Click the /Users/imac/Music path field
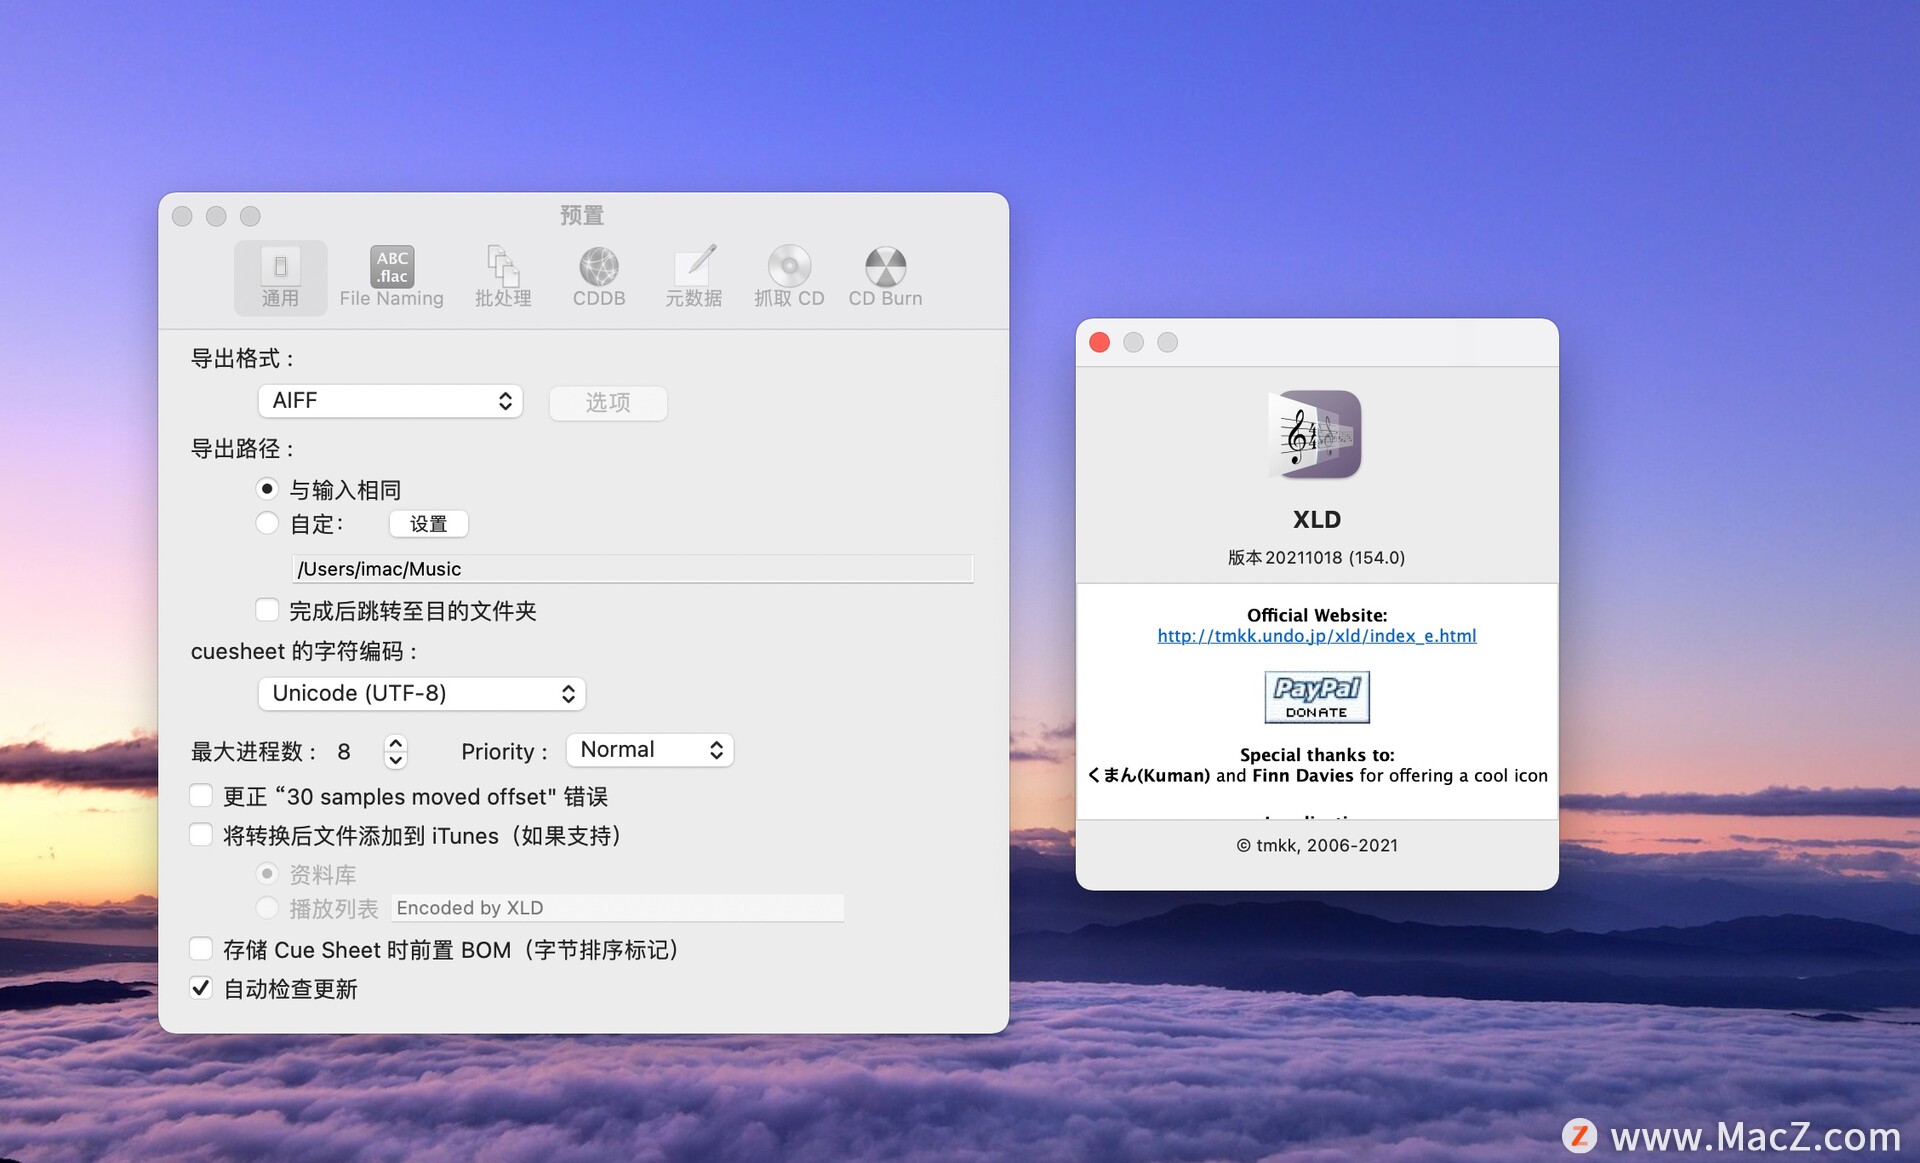The width and height of the screenshot is (1920, 1163). point(633,569)
